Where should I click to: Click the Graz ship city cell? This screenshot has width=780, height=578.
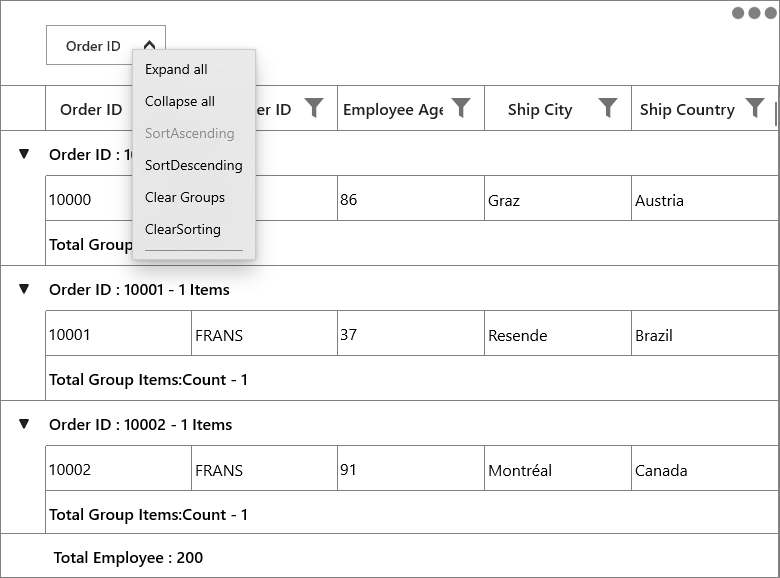coord(558,198)
